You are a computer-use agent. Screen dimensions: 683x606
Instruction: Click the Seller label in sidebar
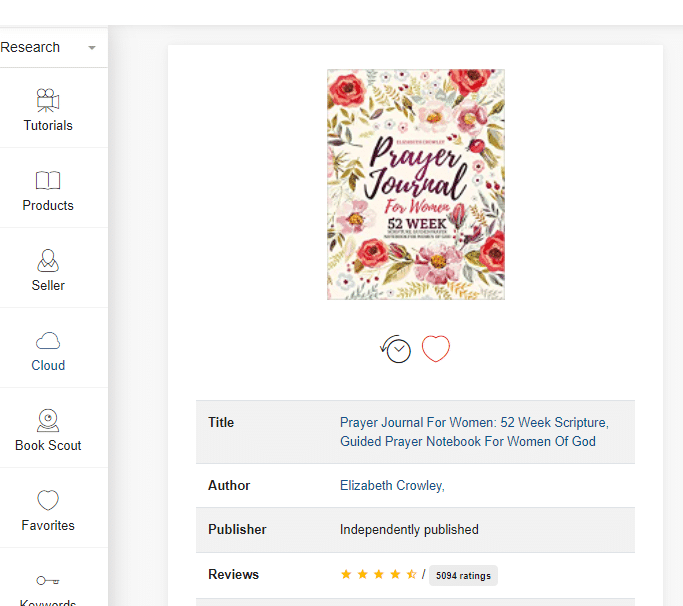click(x=48, y=285)
